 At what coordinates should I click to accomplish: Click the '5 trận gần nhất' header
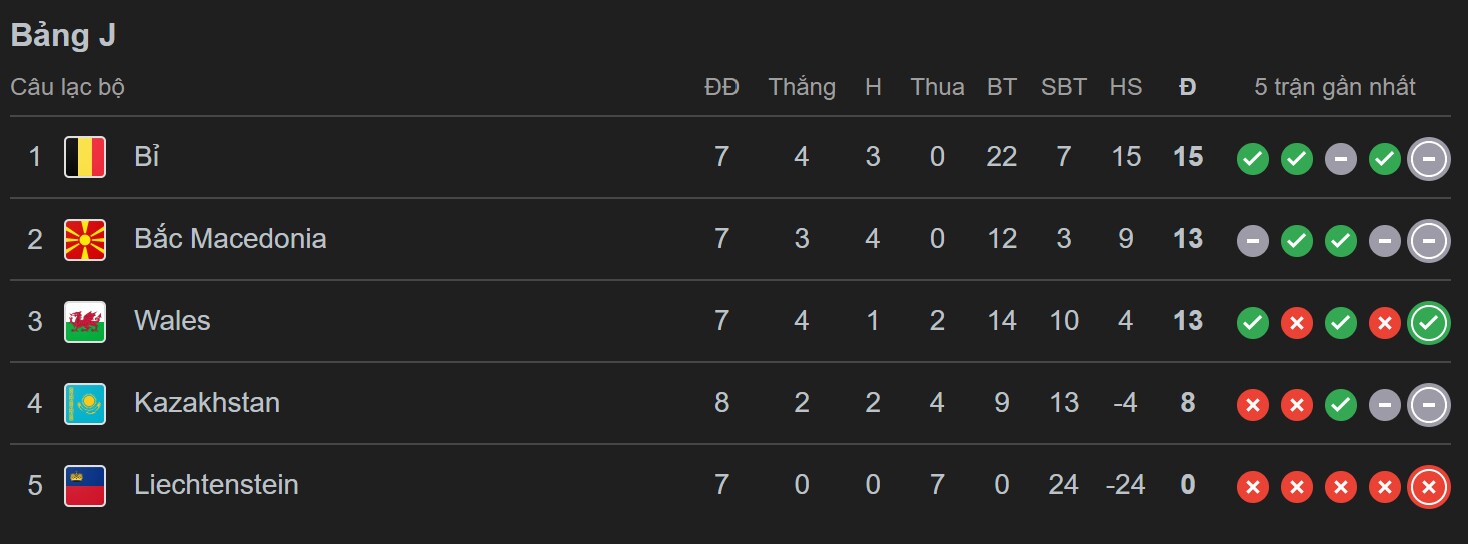[x=1334, y=87]
